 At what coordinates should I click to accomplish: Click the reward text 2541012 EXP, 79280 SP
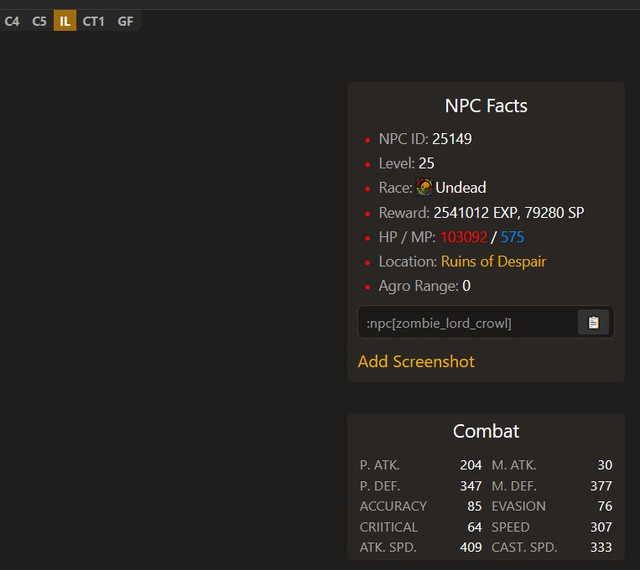[509, 213]
